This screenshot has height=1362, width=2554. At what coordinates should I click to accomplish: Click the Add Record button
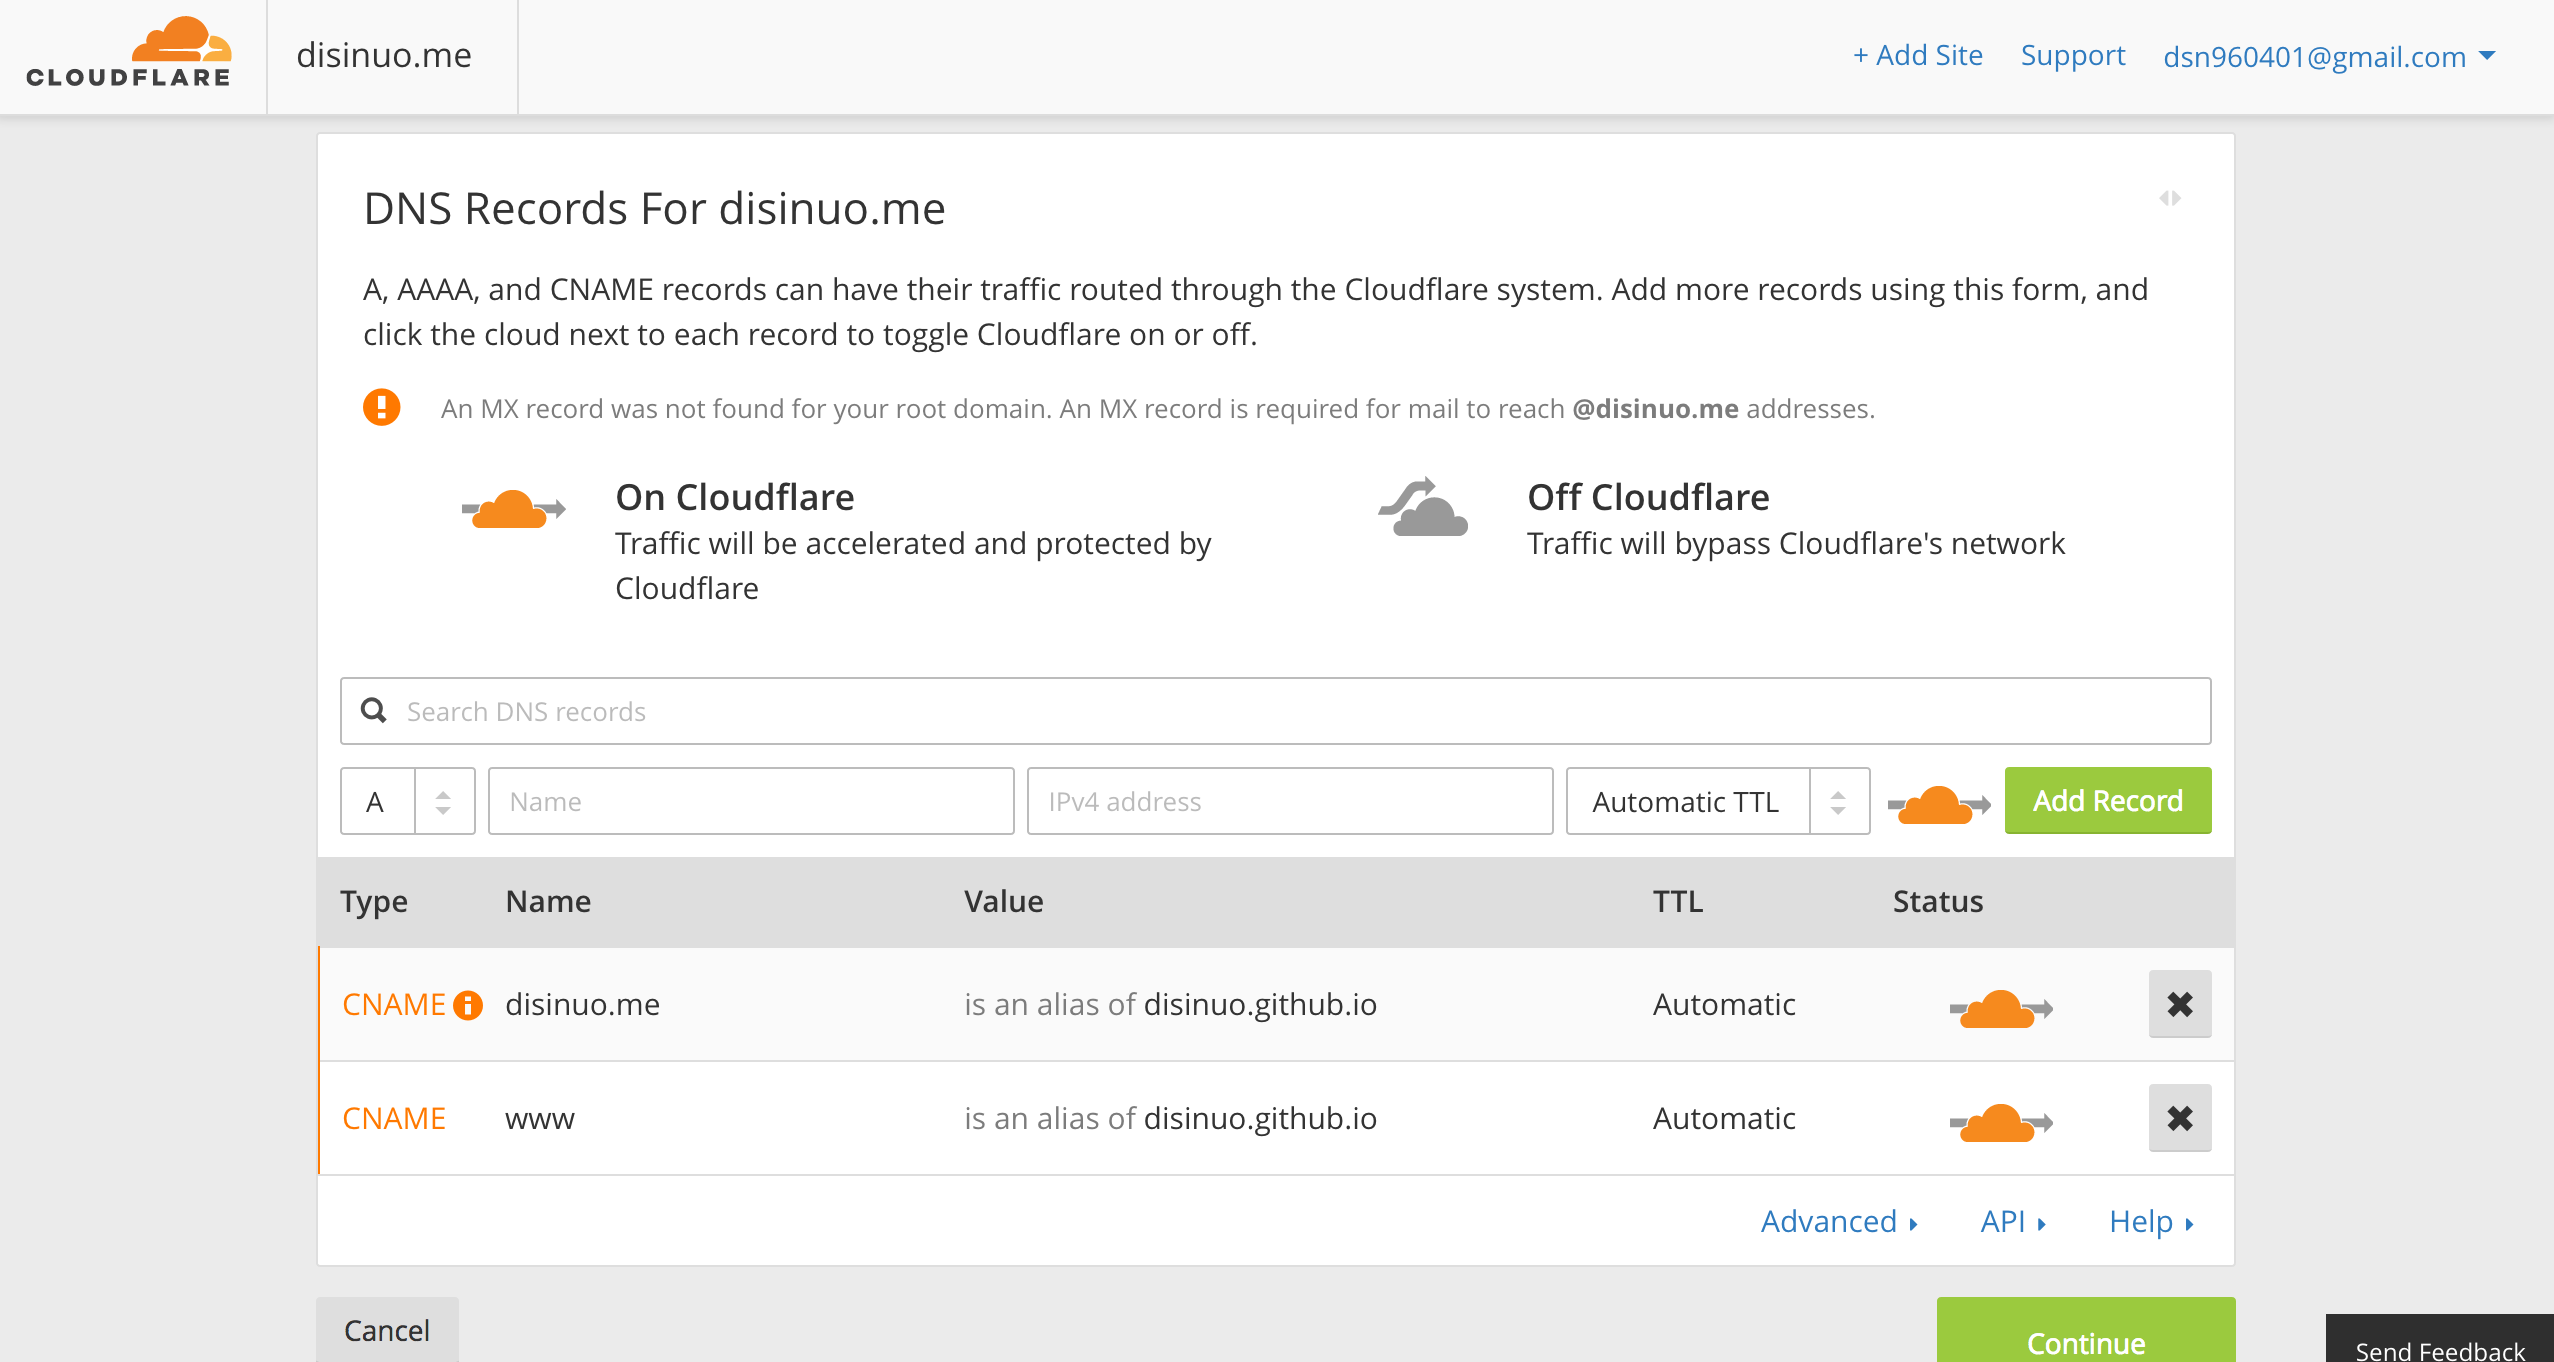(x=2108, y=800)
